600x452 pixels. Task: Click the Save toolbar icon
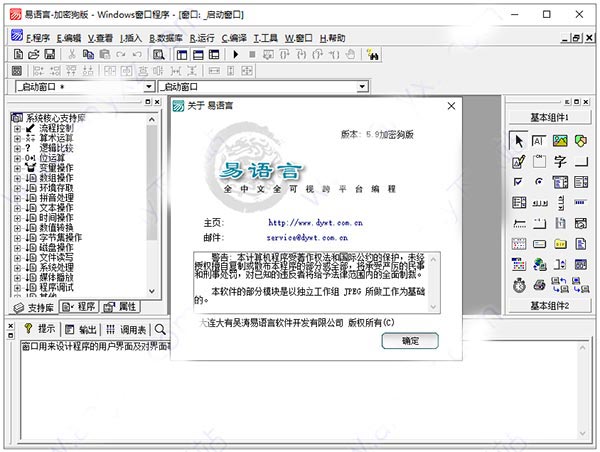50,54
